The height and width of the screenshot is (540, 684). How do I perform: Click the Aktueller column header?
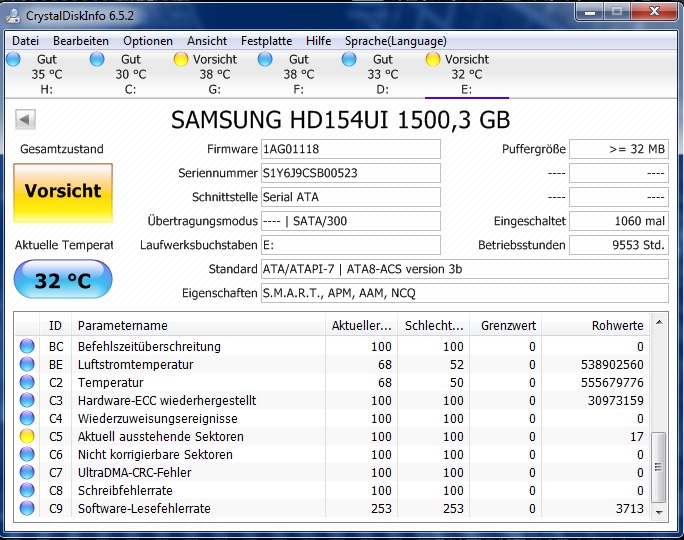pyautogui.click(x=361, y=325)
